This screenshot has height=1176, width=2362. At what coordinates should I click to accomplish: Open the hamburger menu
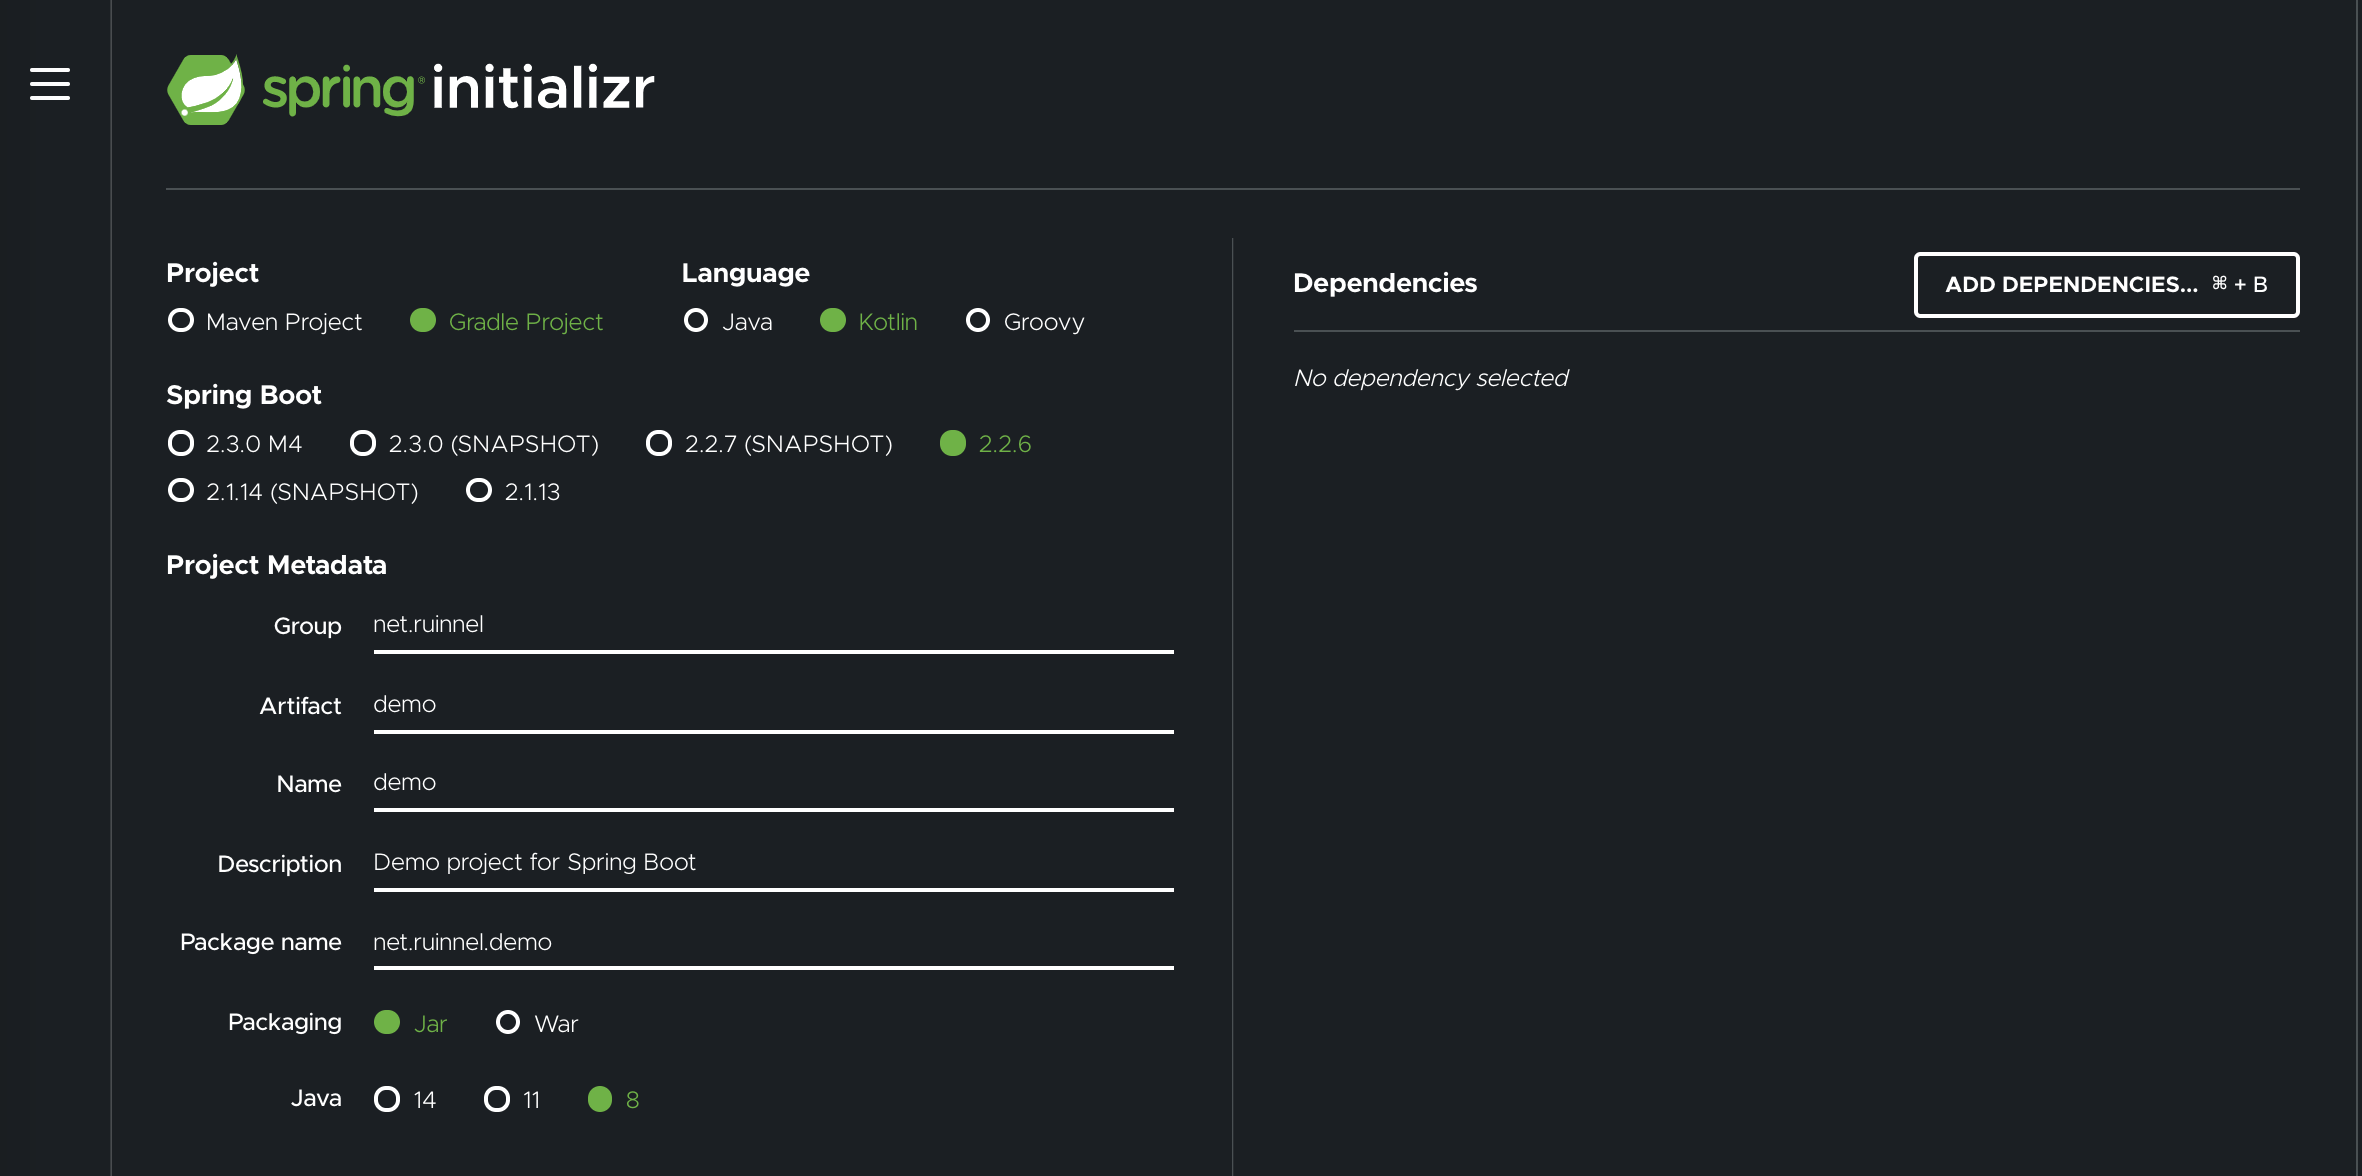coord(50,84)
